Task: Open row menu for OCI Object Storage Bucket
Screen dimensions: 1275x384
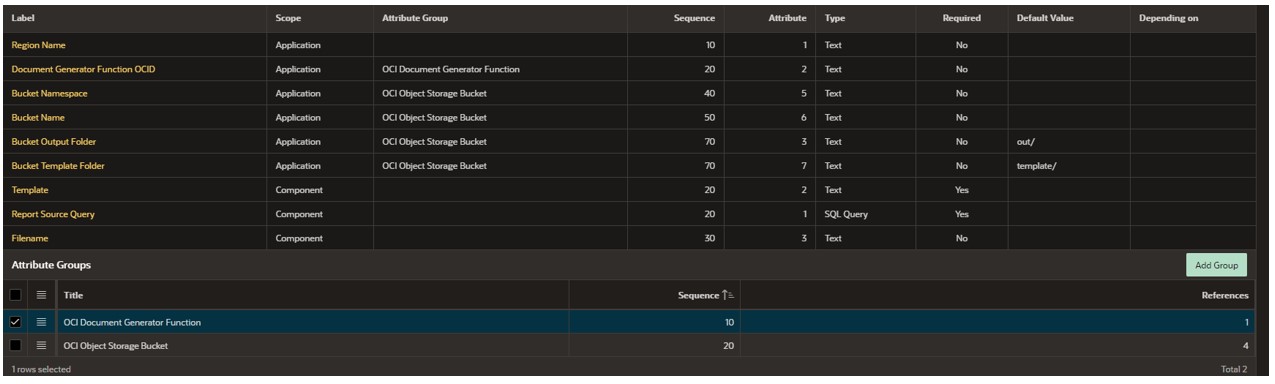Action: click(41, 346)
